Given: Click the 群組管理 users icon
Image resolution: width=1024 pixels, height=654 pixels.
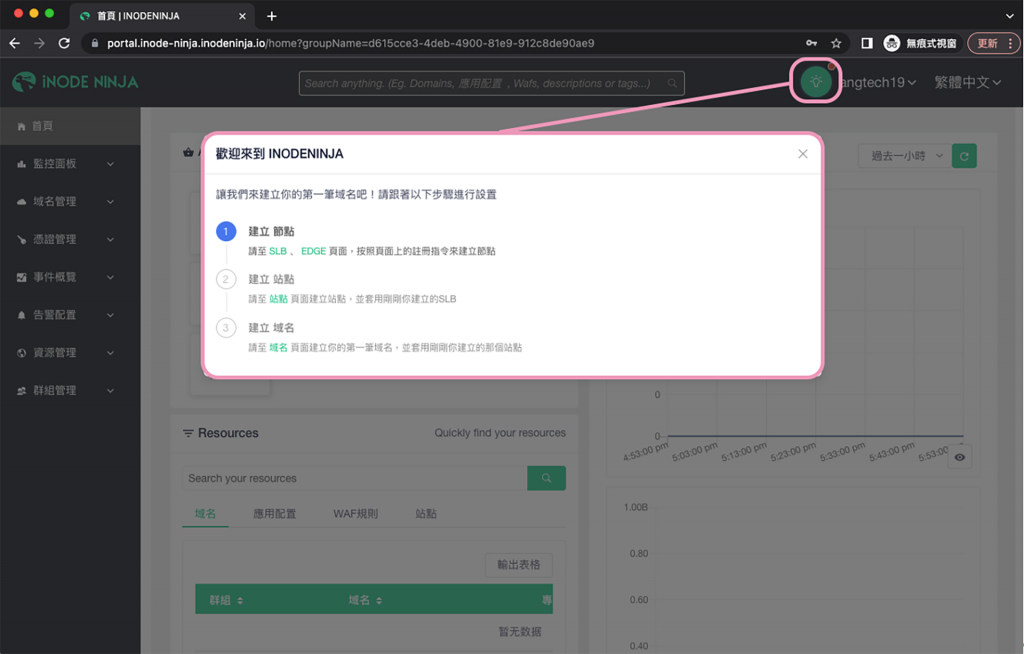Looking at the screenshot, I should coord(21,391).
